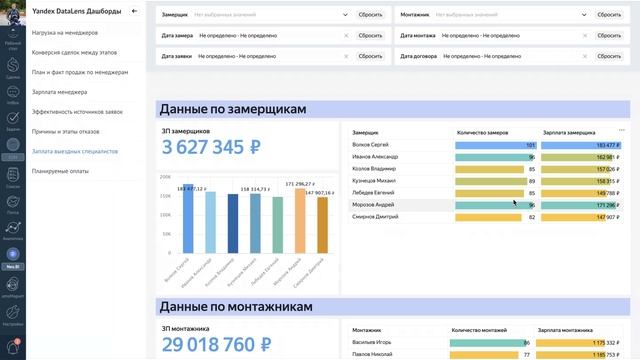Click the 29 018 760 ₽ indicator value

tap(216, 344)
